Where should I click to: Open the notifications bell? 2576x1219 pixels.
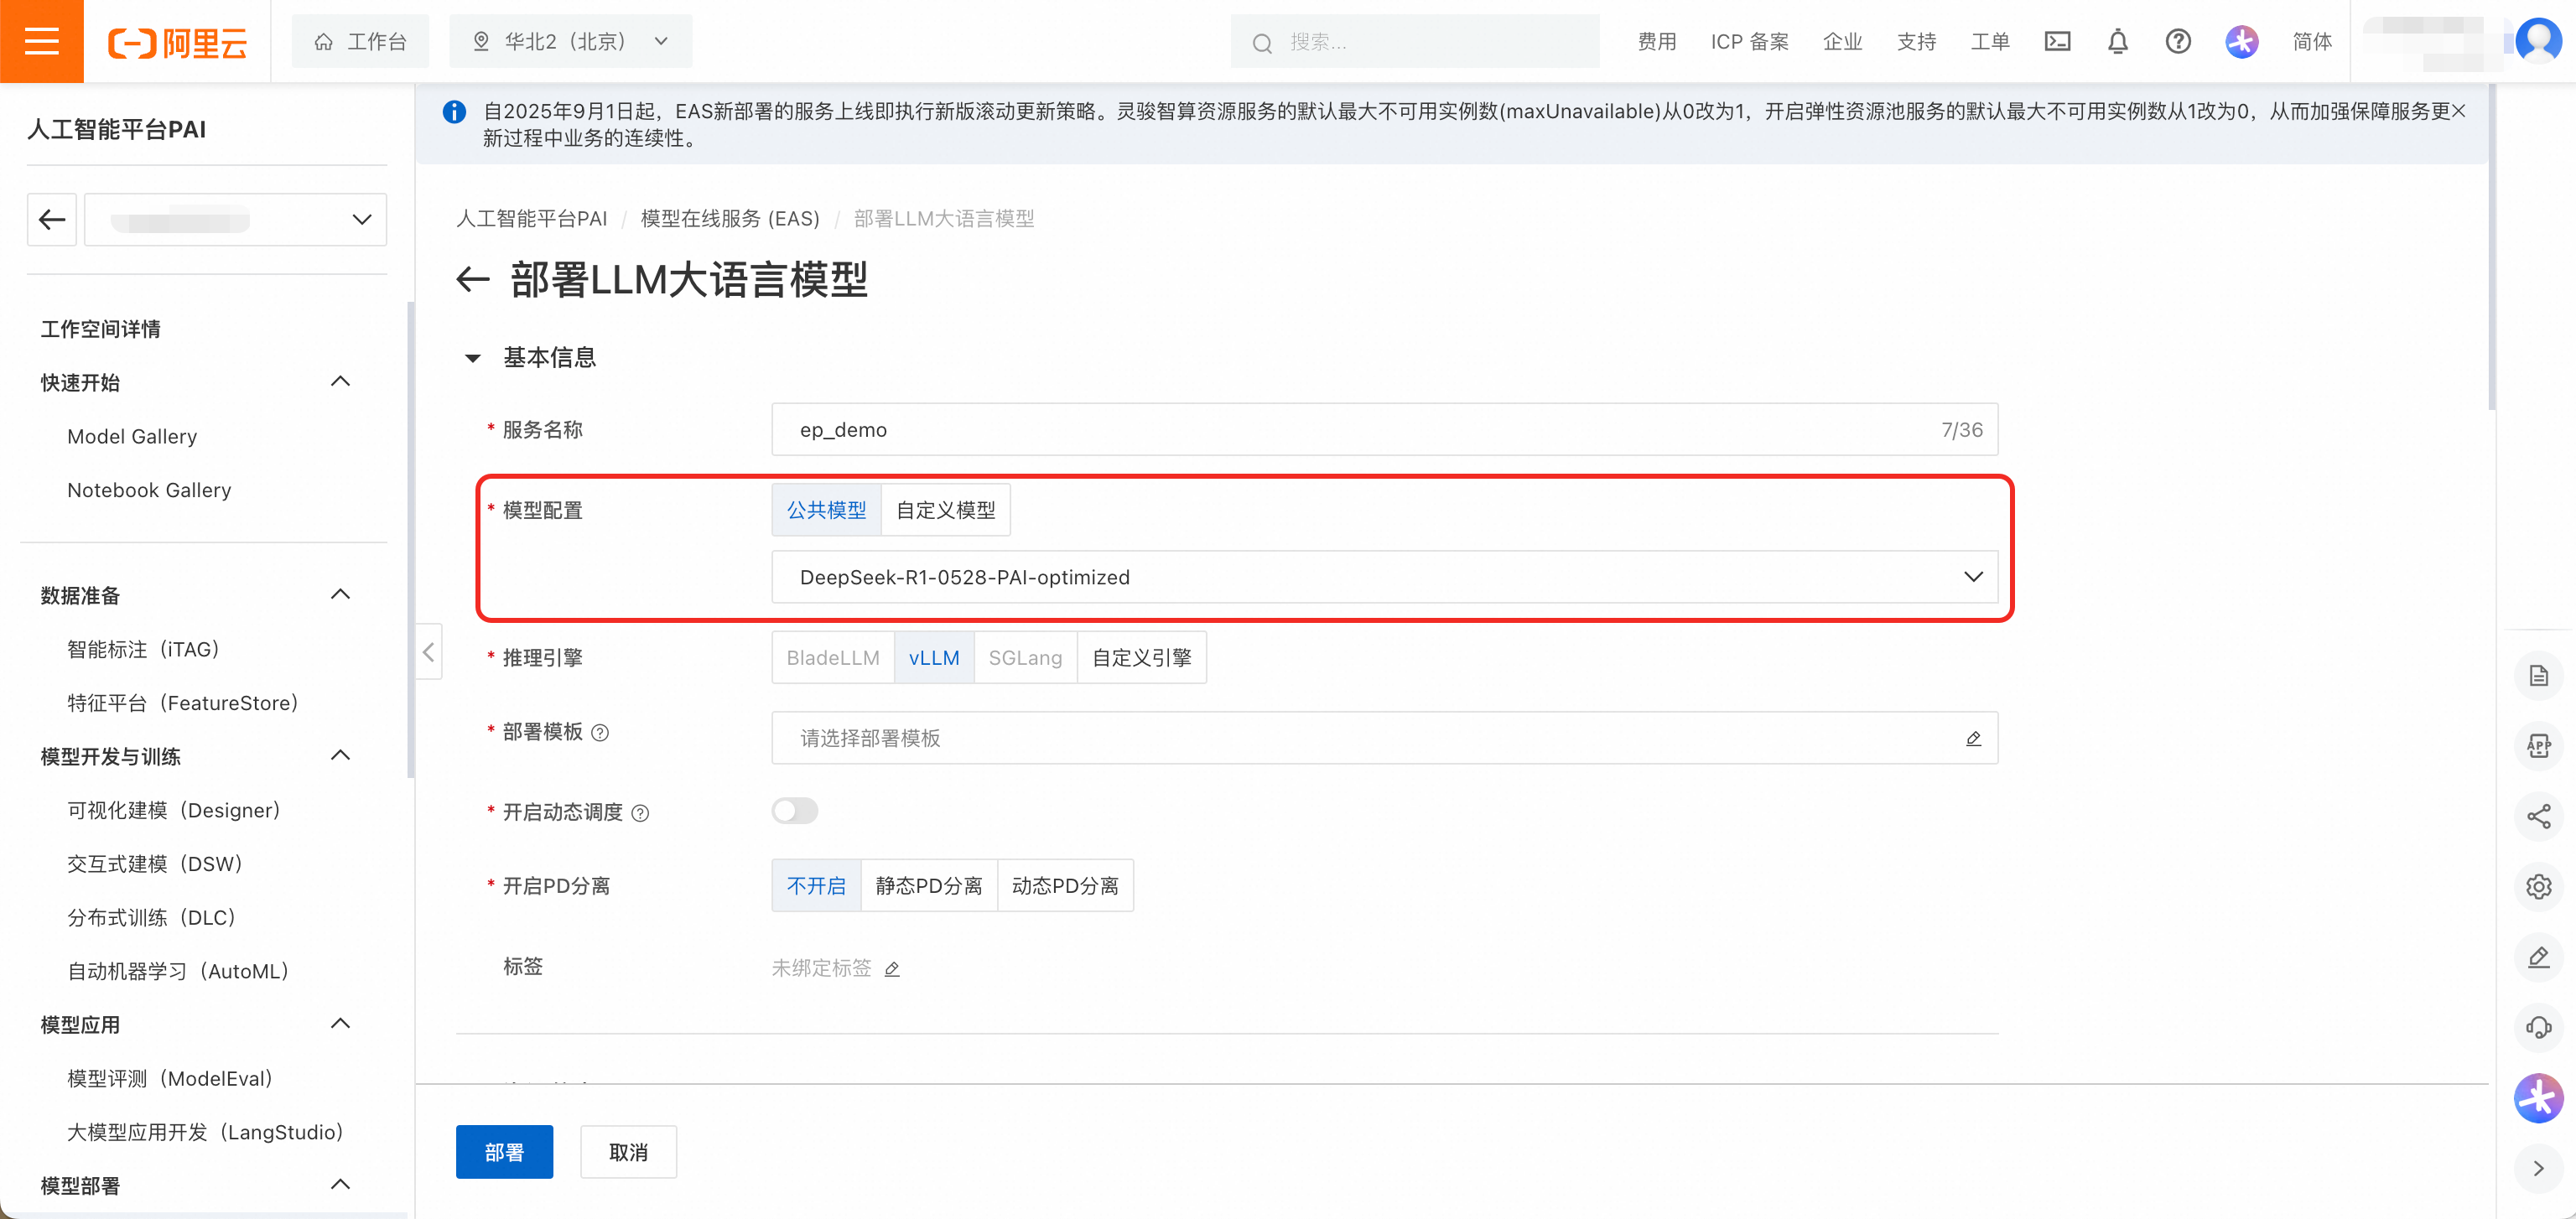tap(2117, 41)
